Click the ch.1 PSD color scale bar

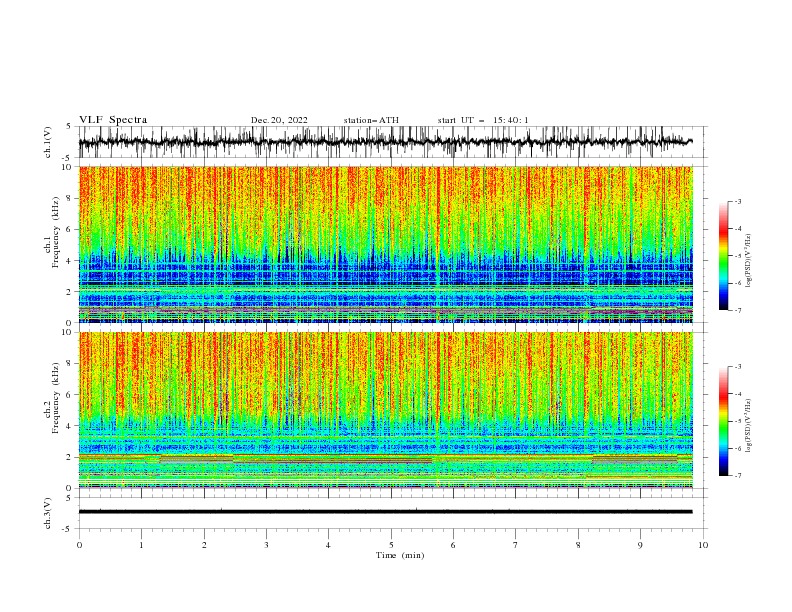coord(723,256)
